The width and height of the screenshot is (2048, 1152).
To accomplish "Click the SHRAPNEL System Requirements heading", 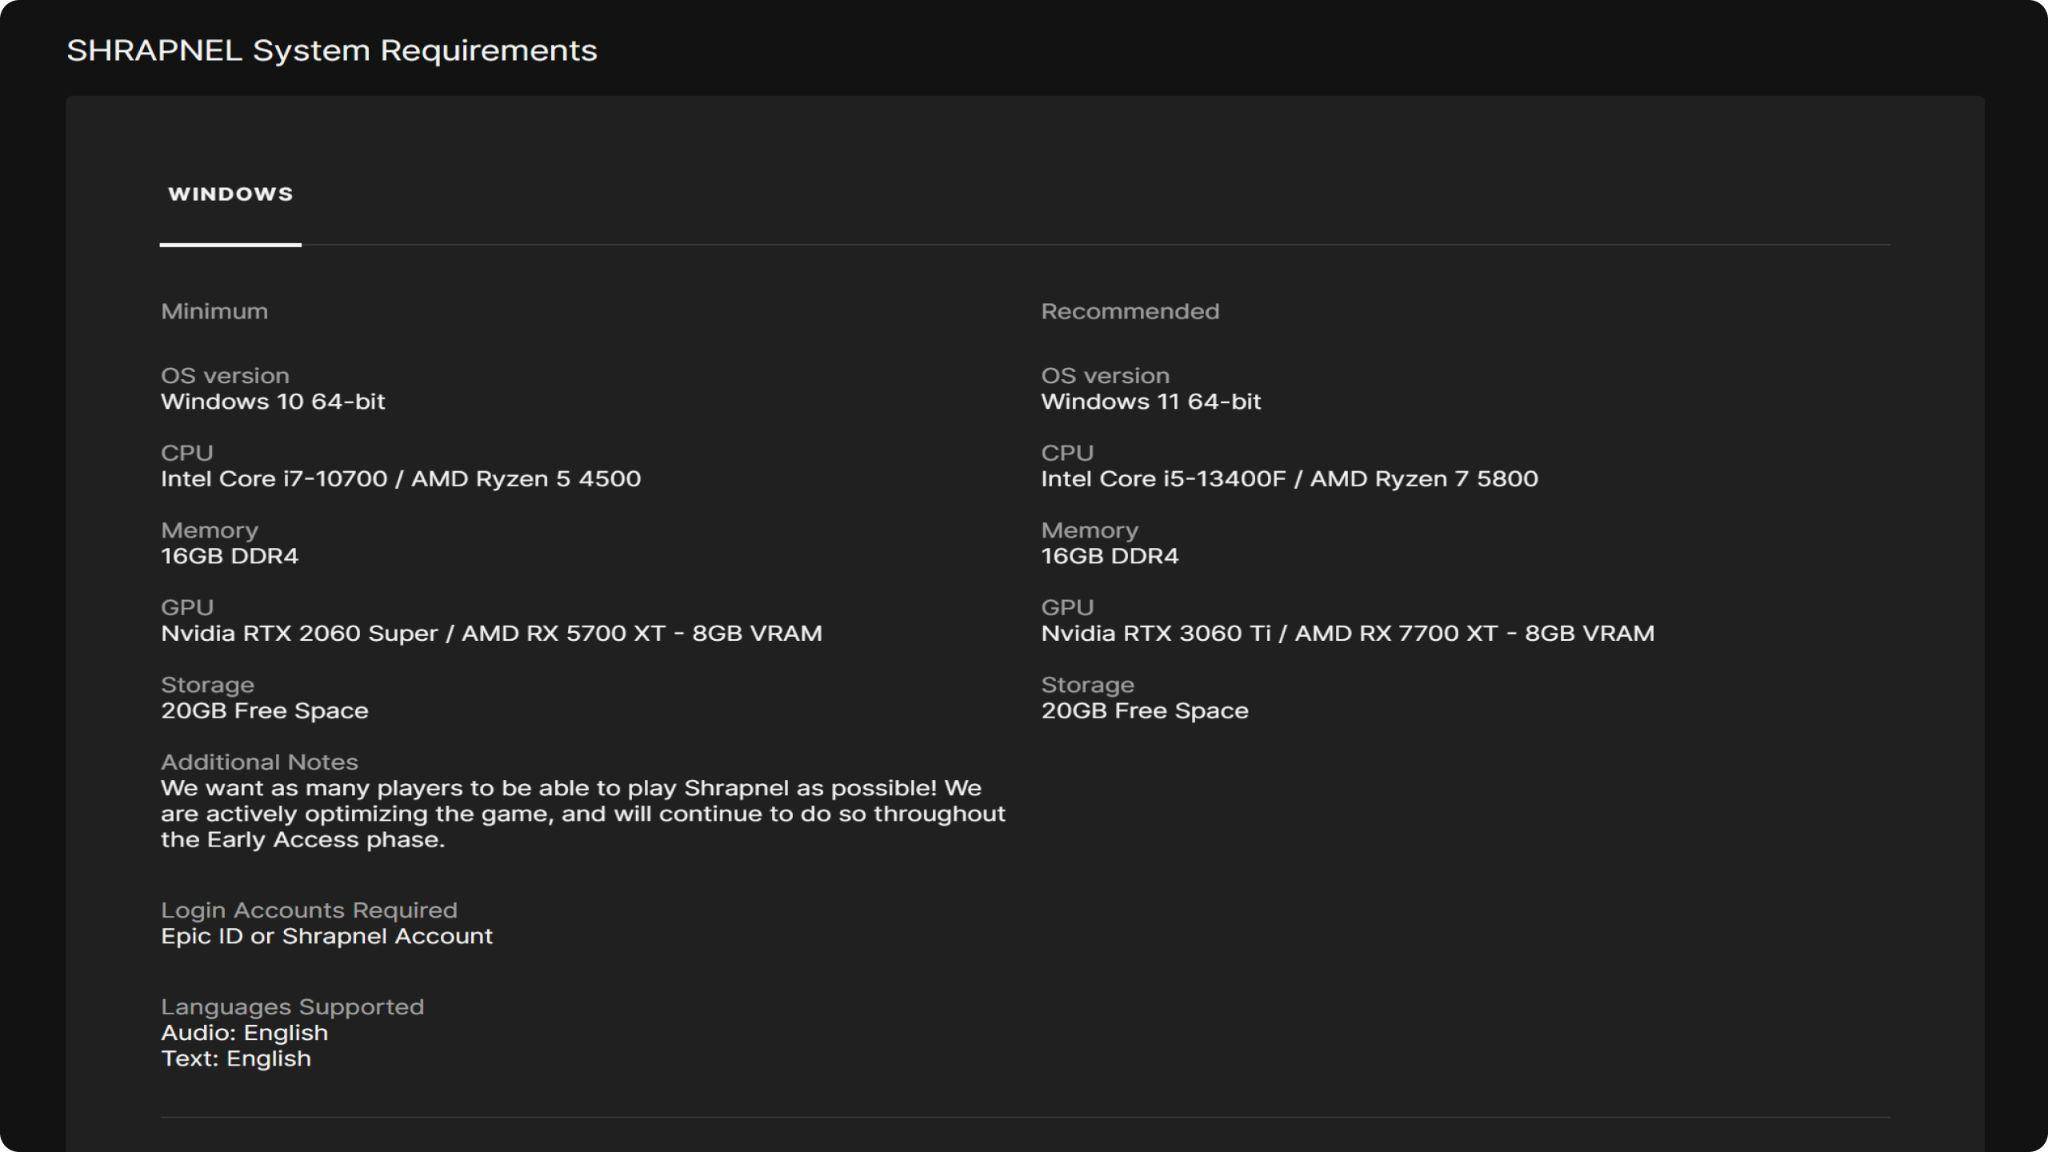I will 331,50.
